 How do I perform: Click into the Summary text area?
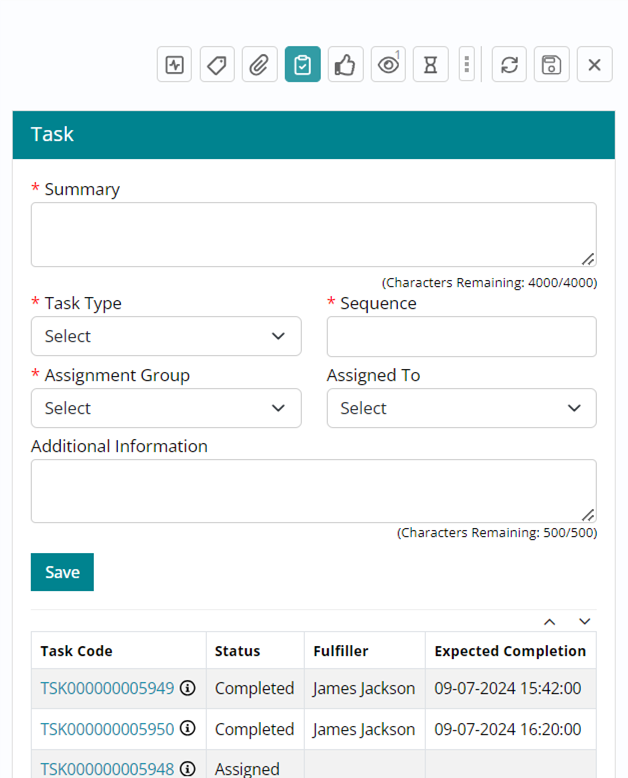click(x=313, y=234)
